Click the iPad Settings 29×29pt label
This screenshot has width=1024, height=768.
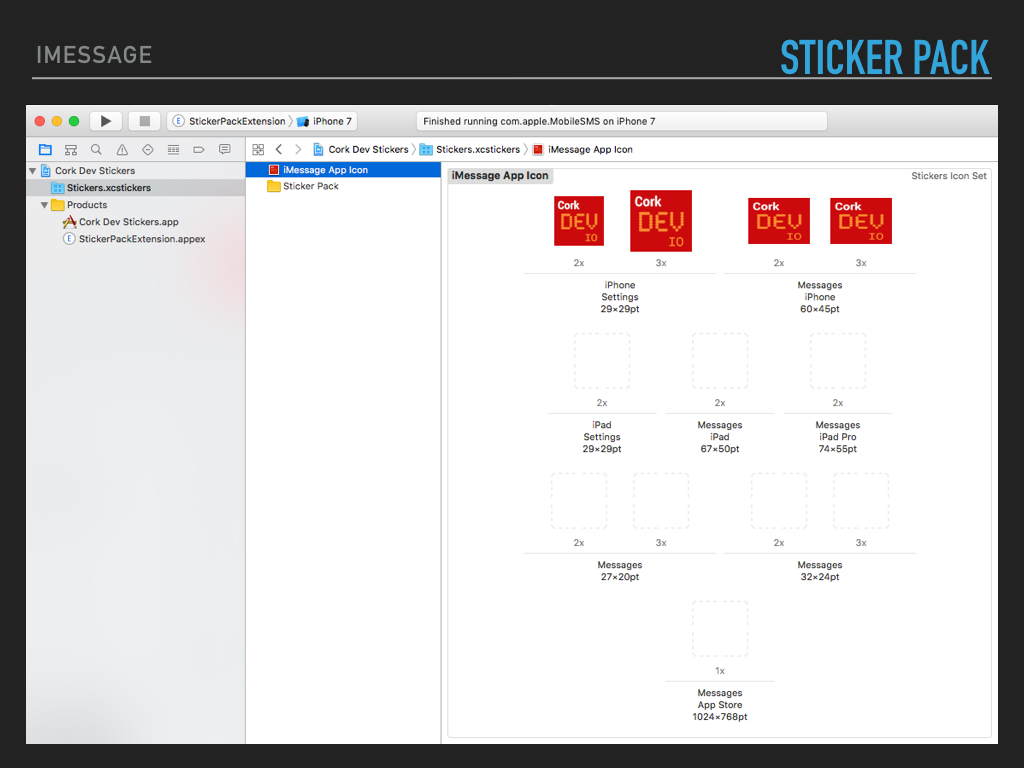click(602, 437)
